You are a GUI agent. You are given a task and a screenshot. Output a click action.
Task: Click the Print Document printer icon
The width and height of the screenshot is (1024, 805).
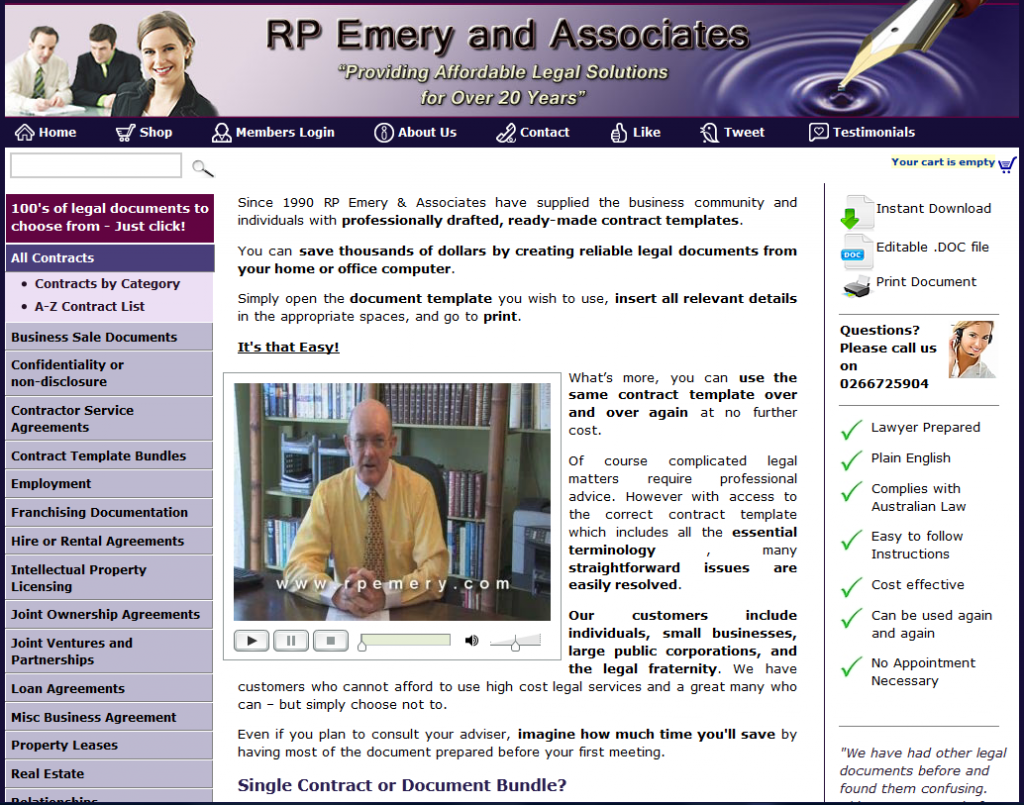[856, 286]
